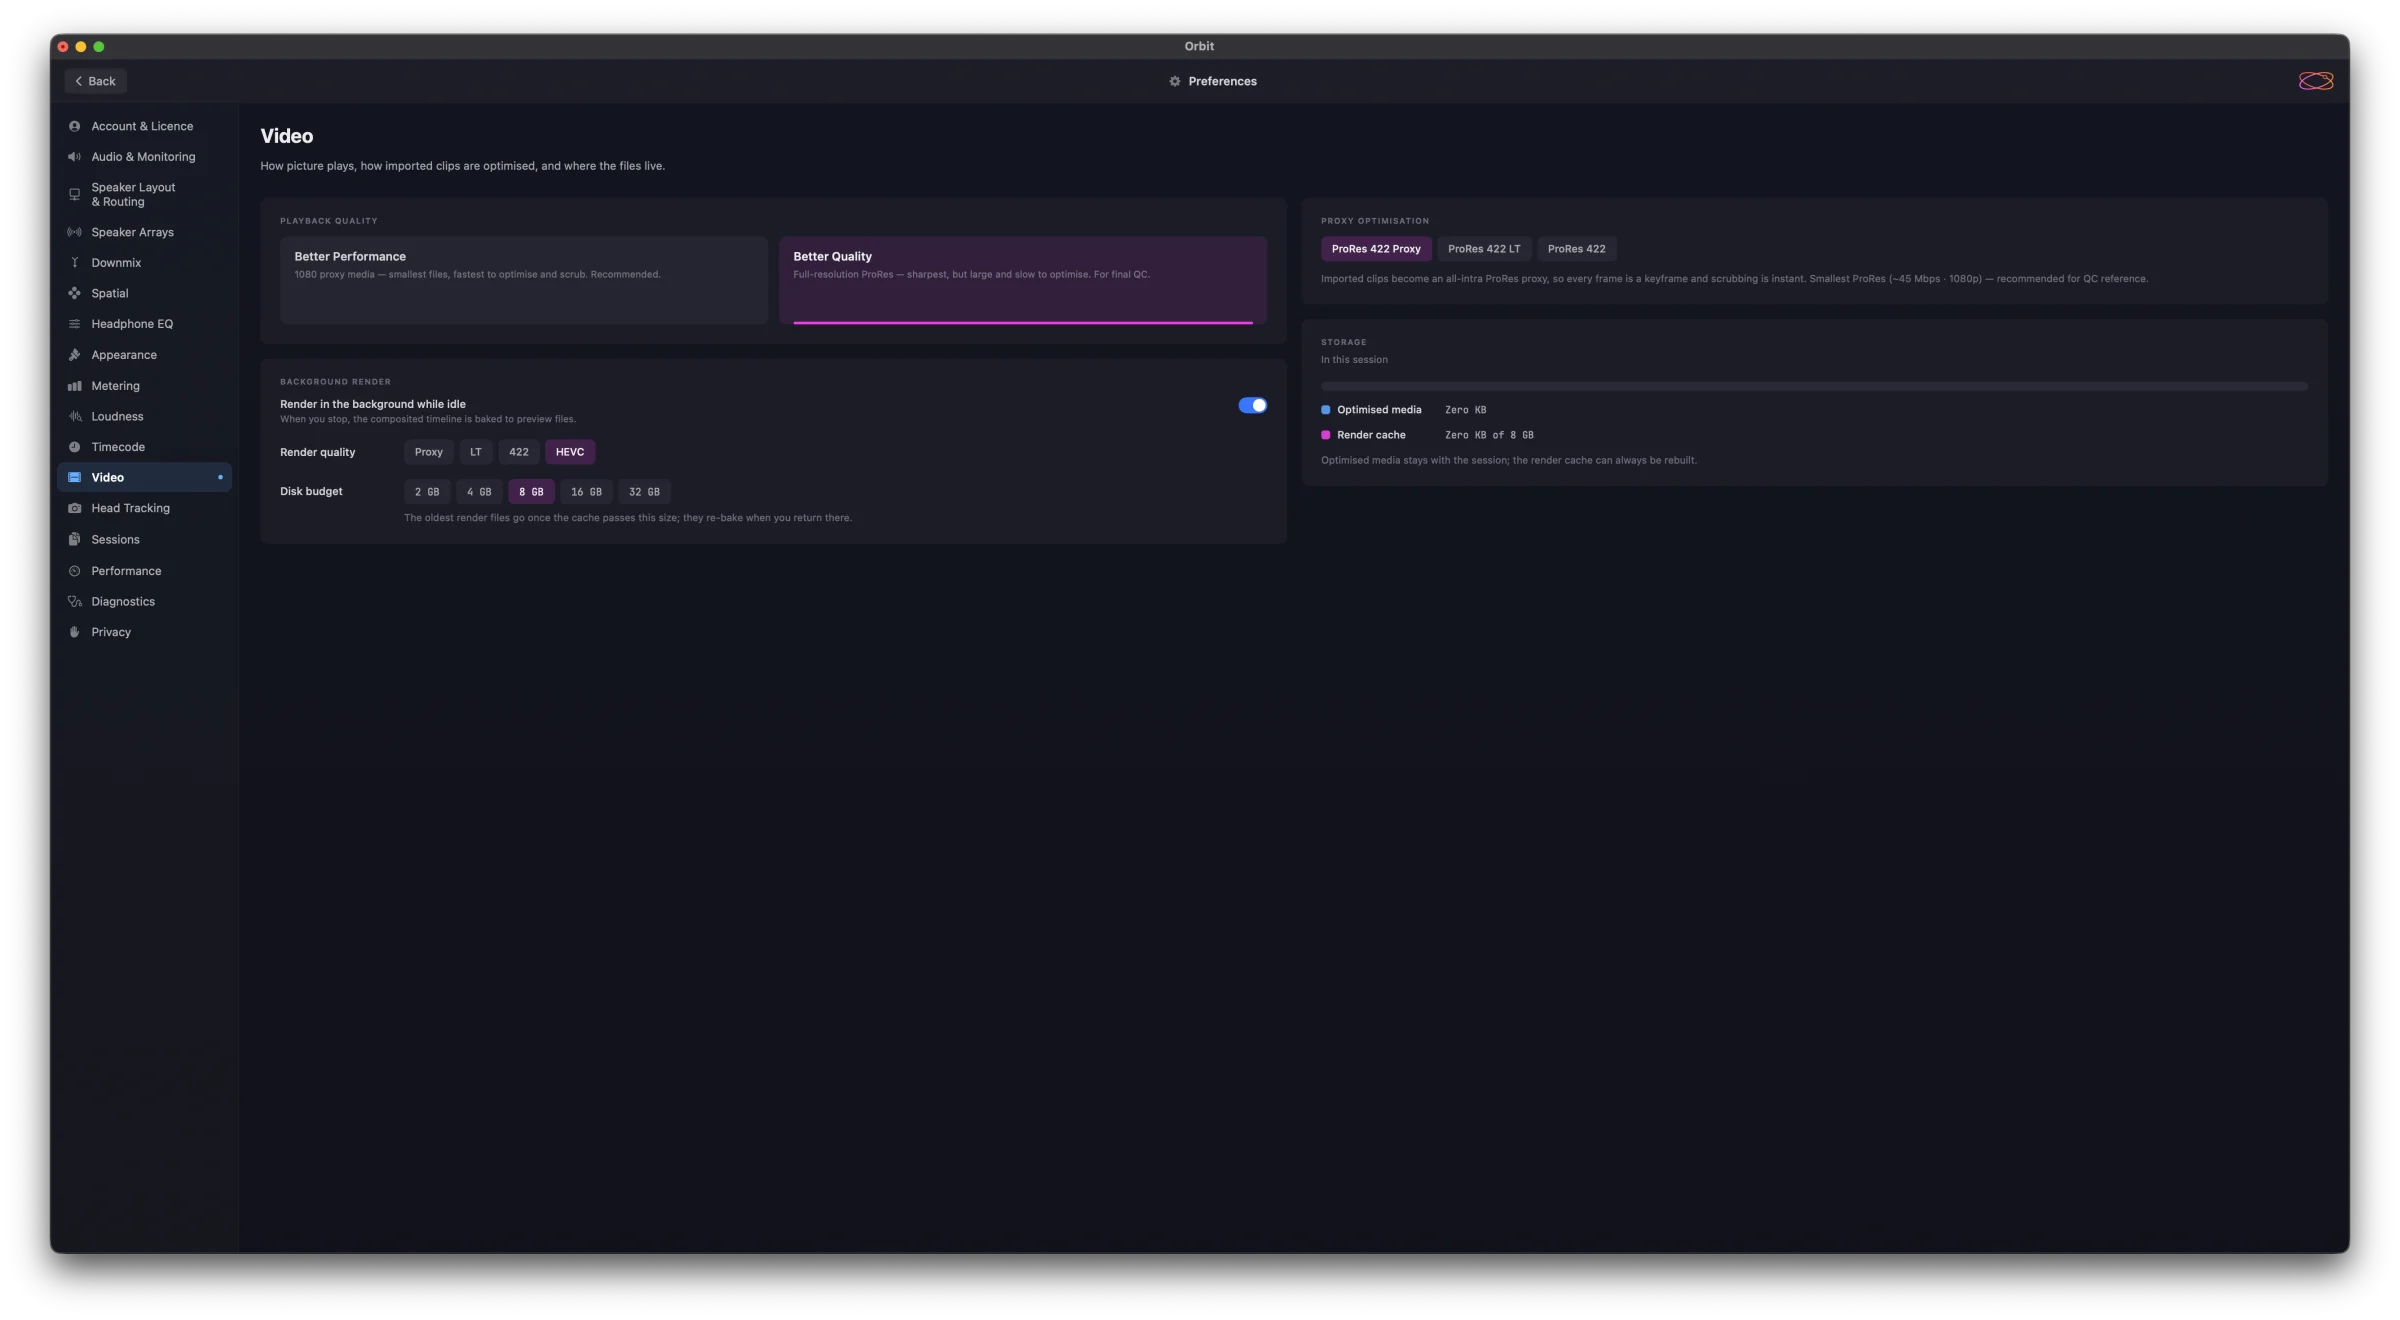Click the Downmix icon in sidebar
Image resolution: width=2400 pixels, height=1320 pixels.
coord(74,263)
